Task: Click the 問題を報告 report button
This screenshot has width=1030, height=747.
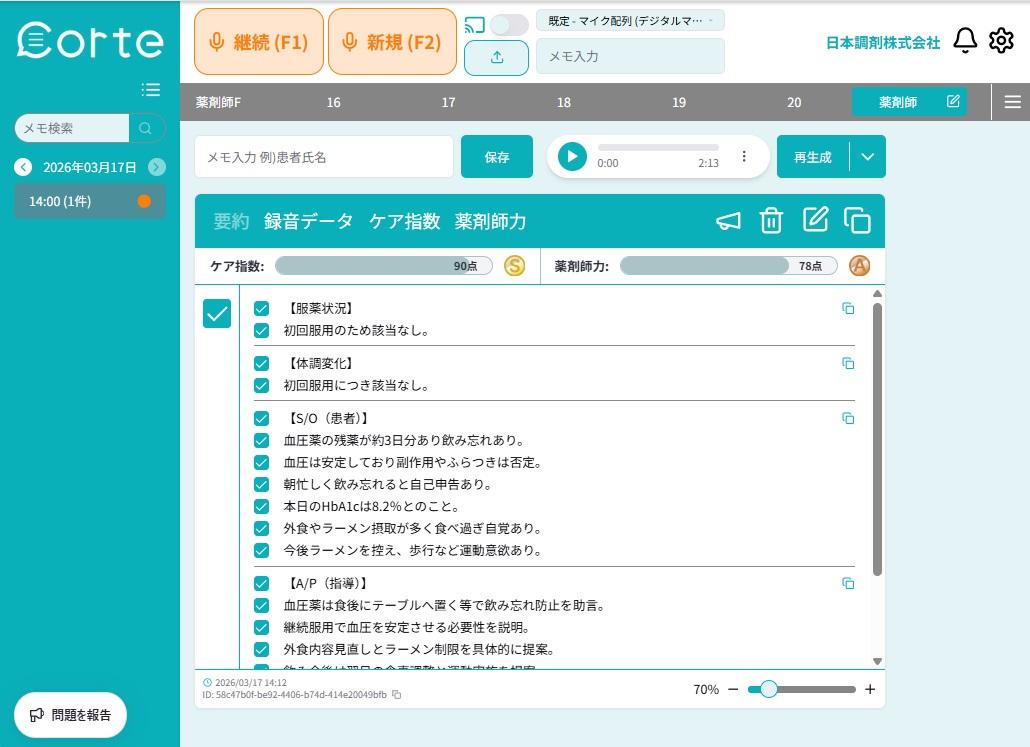Action: 70,714
